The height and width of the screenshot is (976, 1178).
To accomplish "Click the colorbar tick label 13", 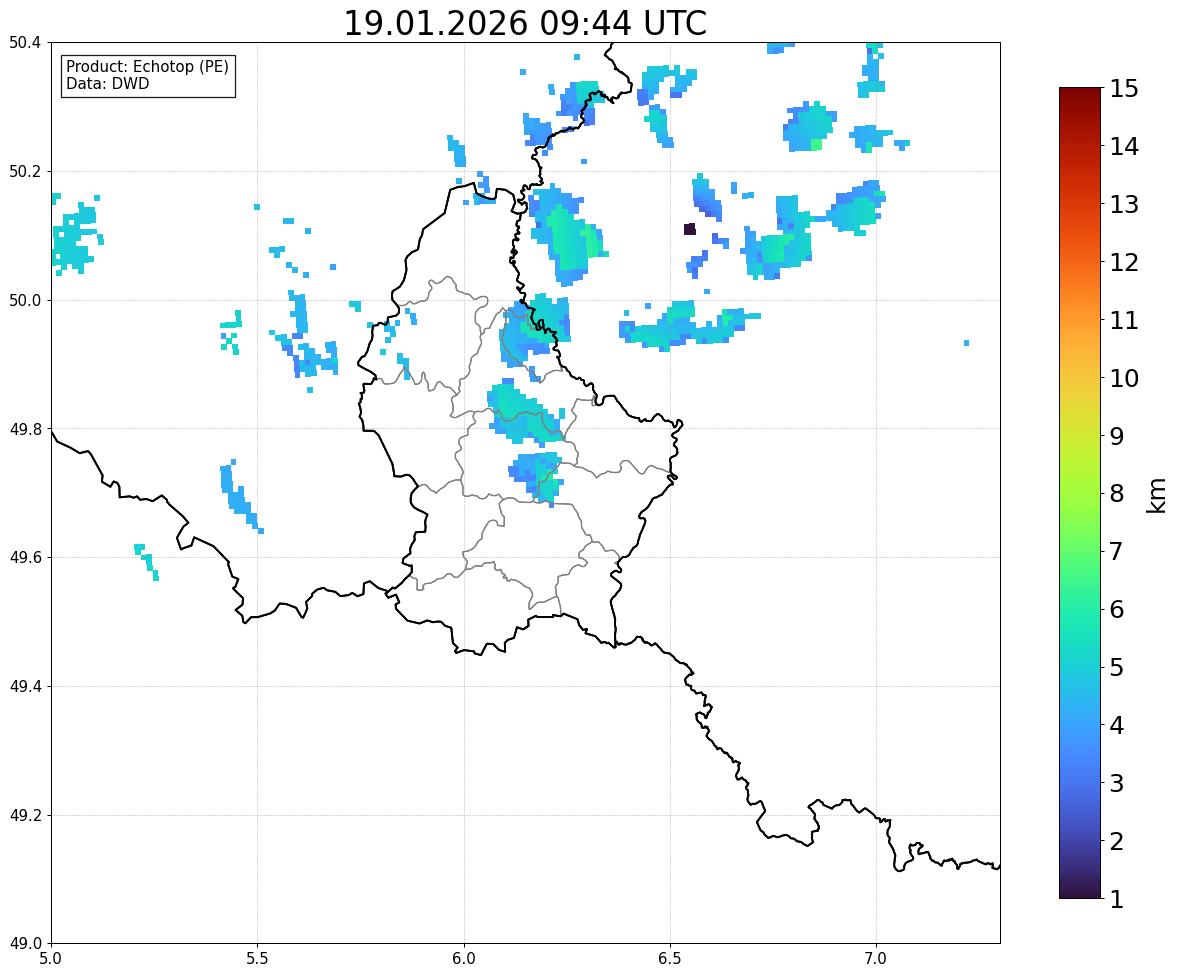I will pyautogui.click(x=1124, y=204).
